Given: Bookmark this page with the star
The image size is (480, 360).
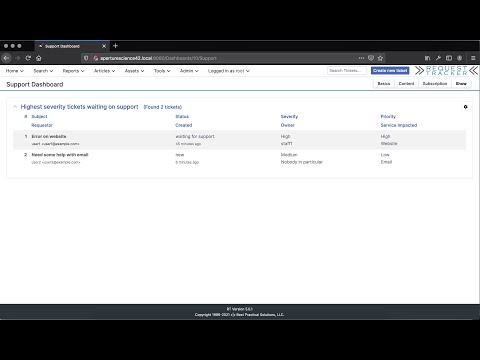Looking at the screenshot, I should (380, 58).
